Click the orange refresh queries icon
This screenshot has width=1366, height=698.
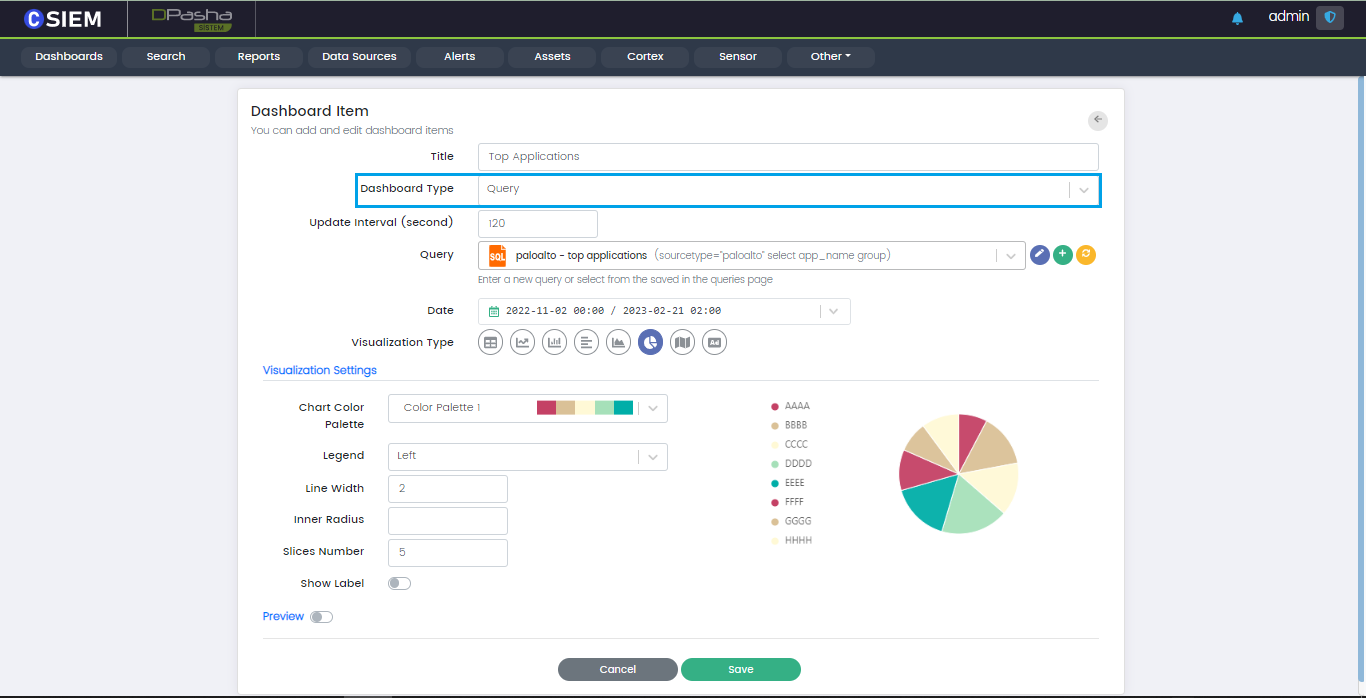(x=1086, y=255)
